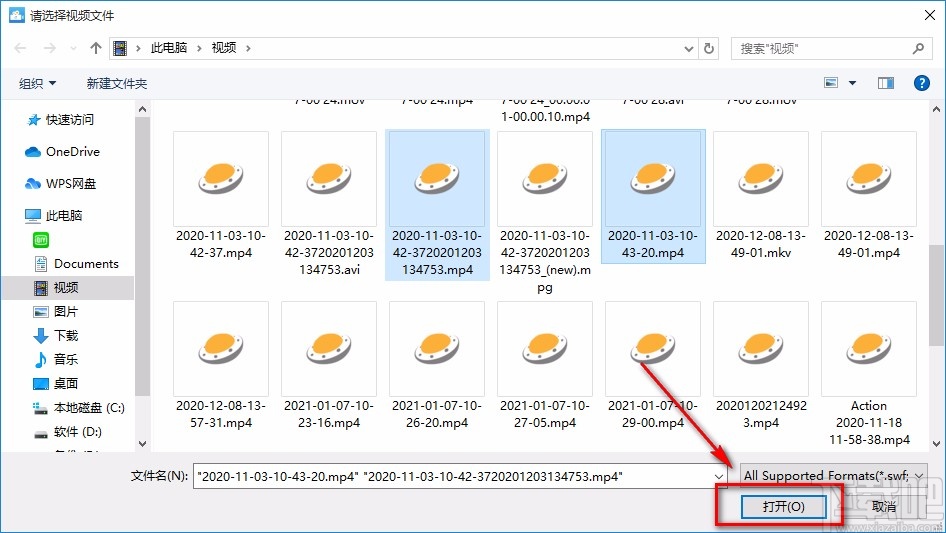
Task: Toggle the preview pane
Action: (886, 83)
